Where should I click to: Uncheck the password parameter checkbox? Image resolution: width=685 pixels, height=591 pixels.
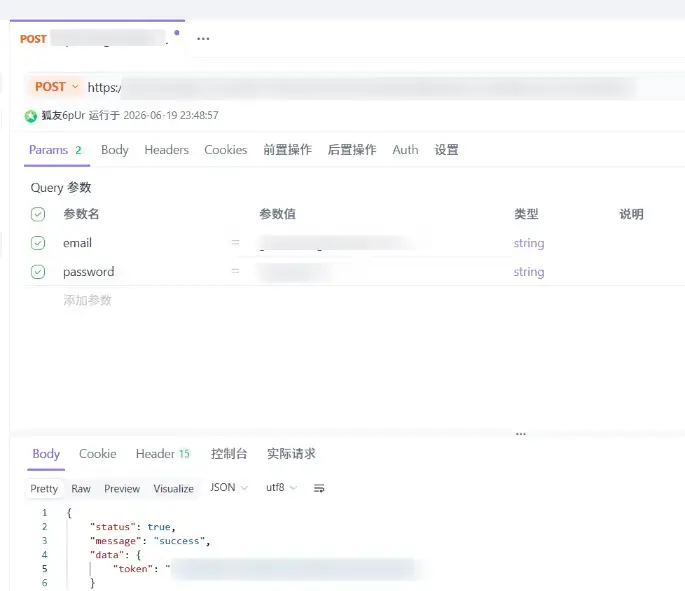point(38,272)
